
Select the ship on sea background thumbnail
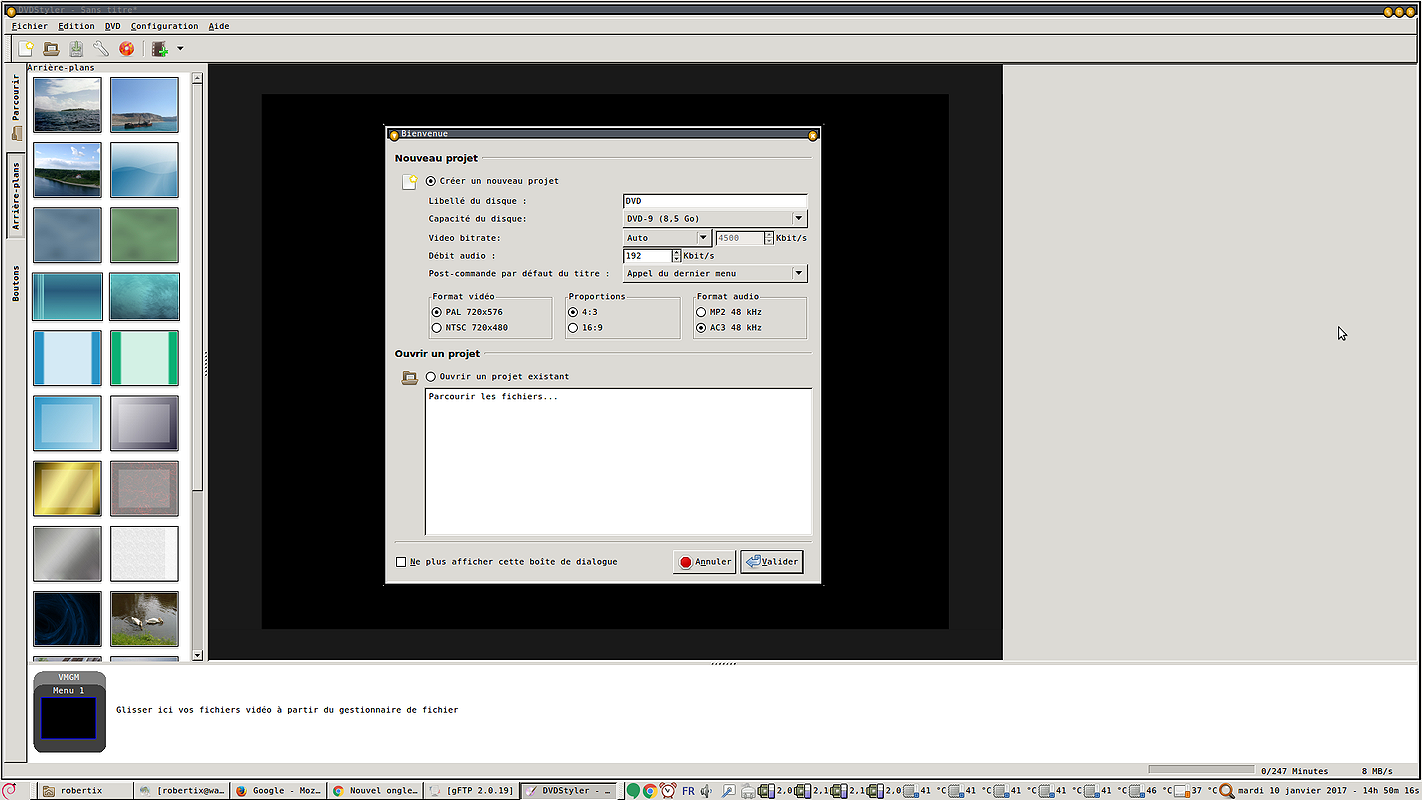(x=144, y=105)
